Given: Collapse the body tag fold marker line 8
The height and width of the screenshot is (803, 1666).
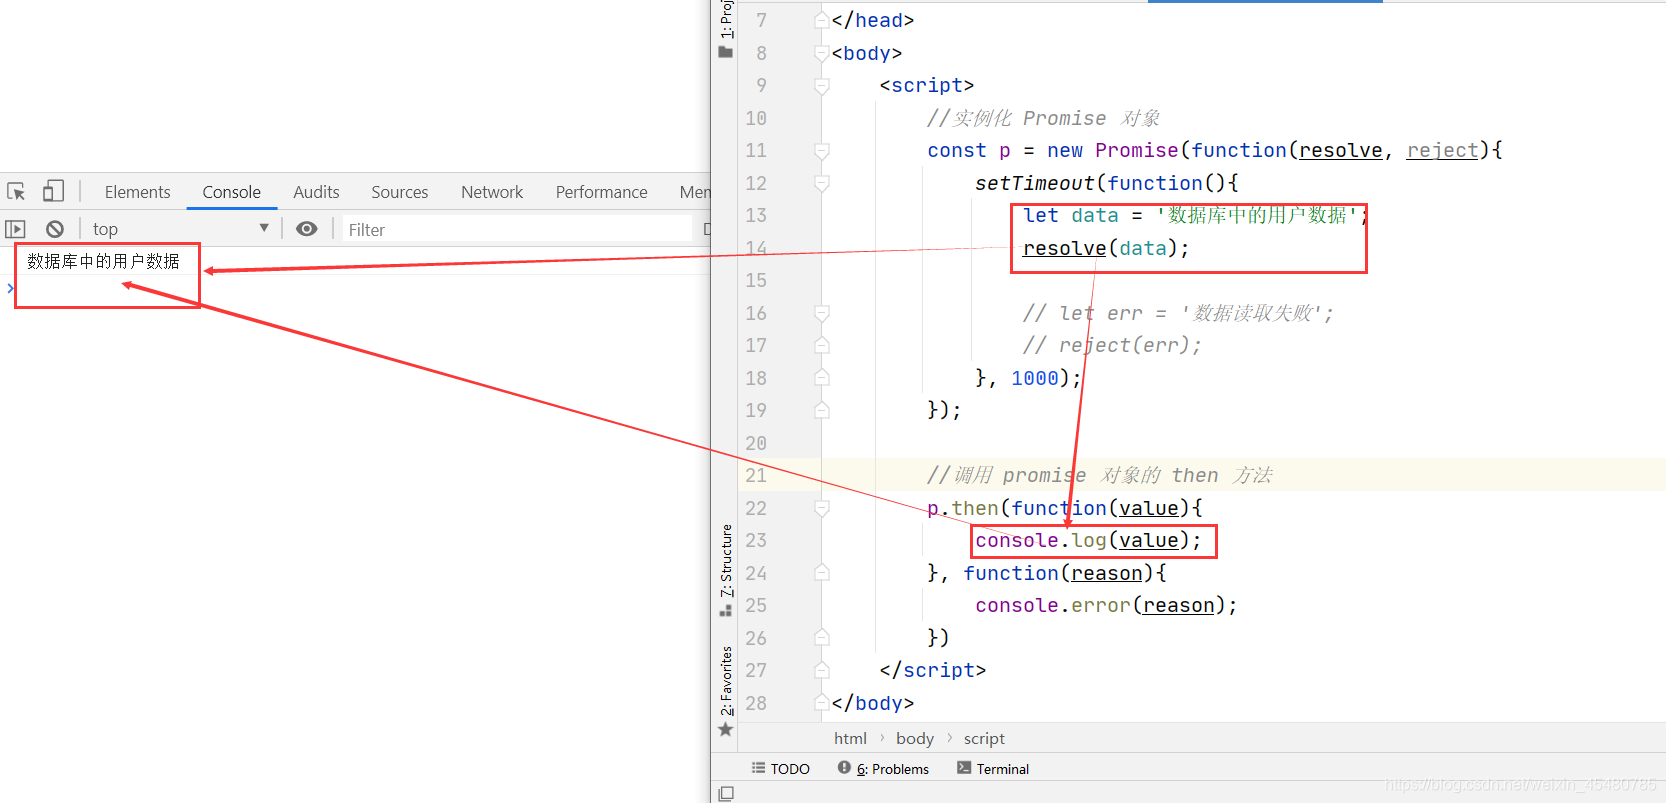Looking at the screenshot, I should click(822, 53).
